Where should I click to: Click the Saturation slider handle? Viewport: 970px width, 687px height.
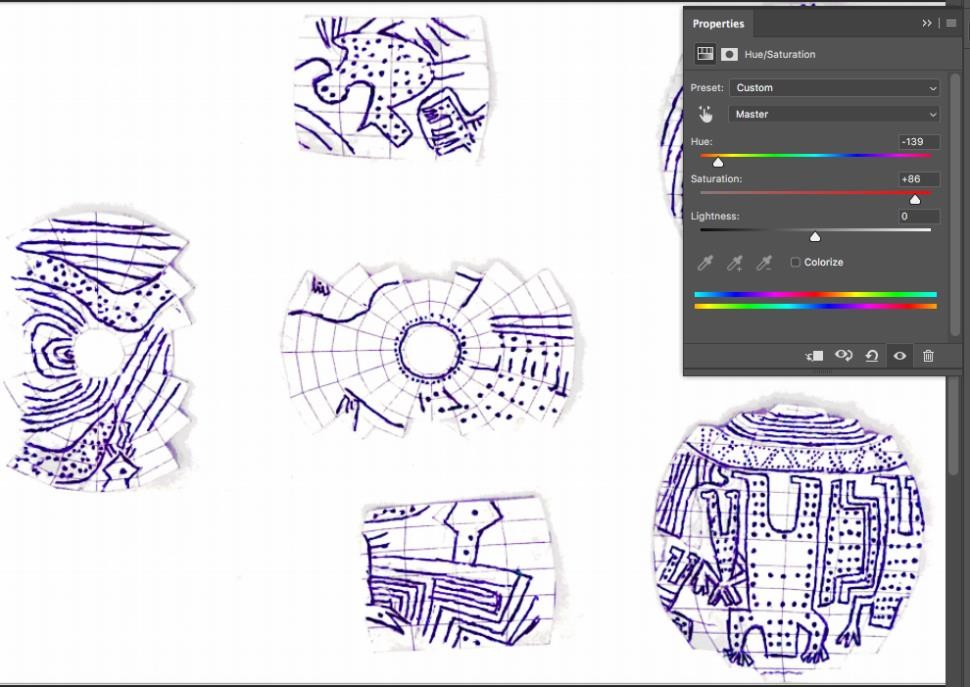tap(915, 200)
